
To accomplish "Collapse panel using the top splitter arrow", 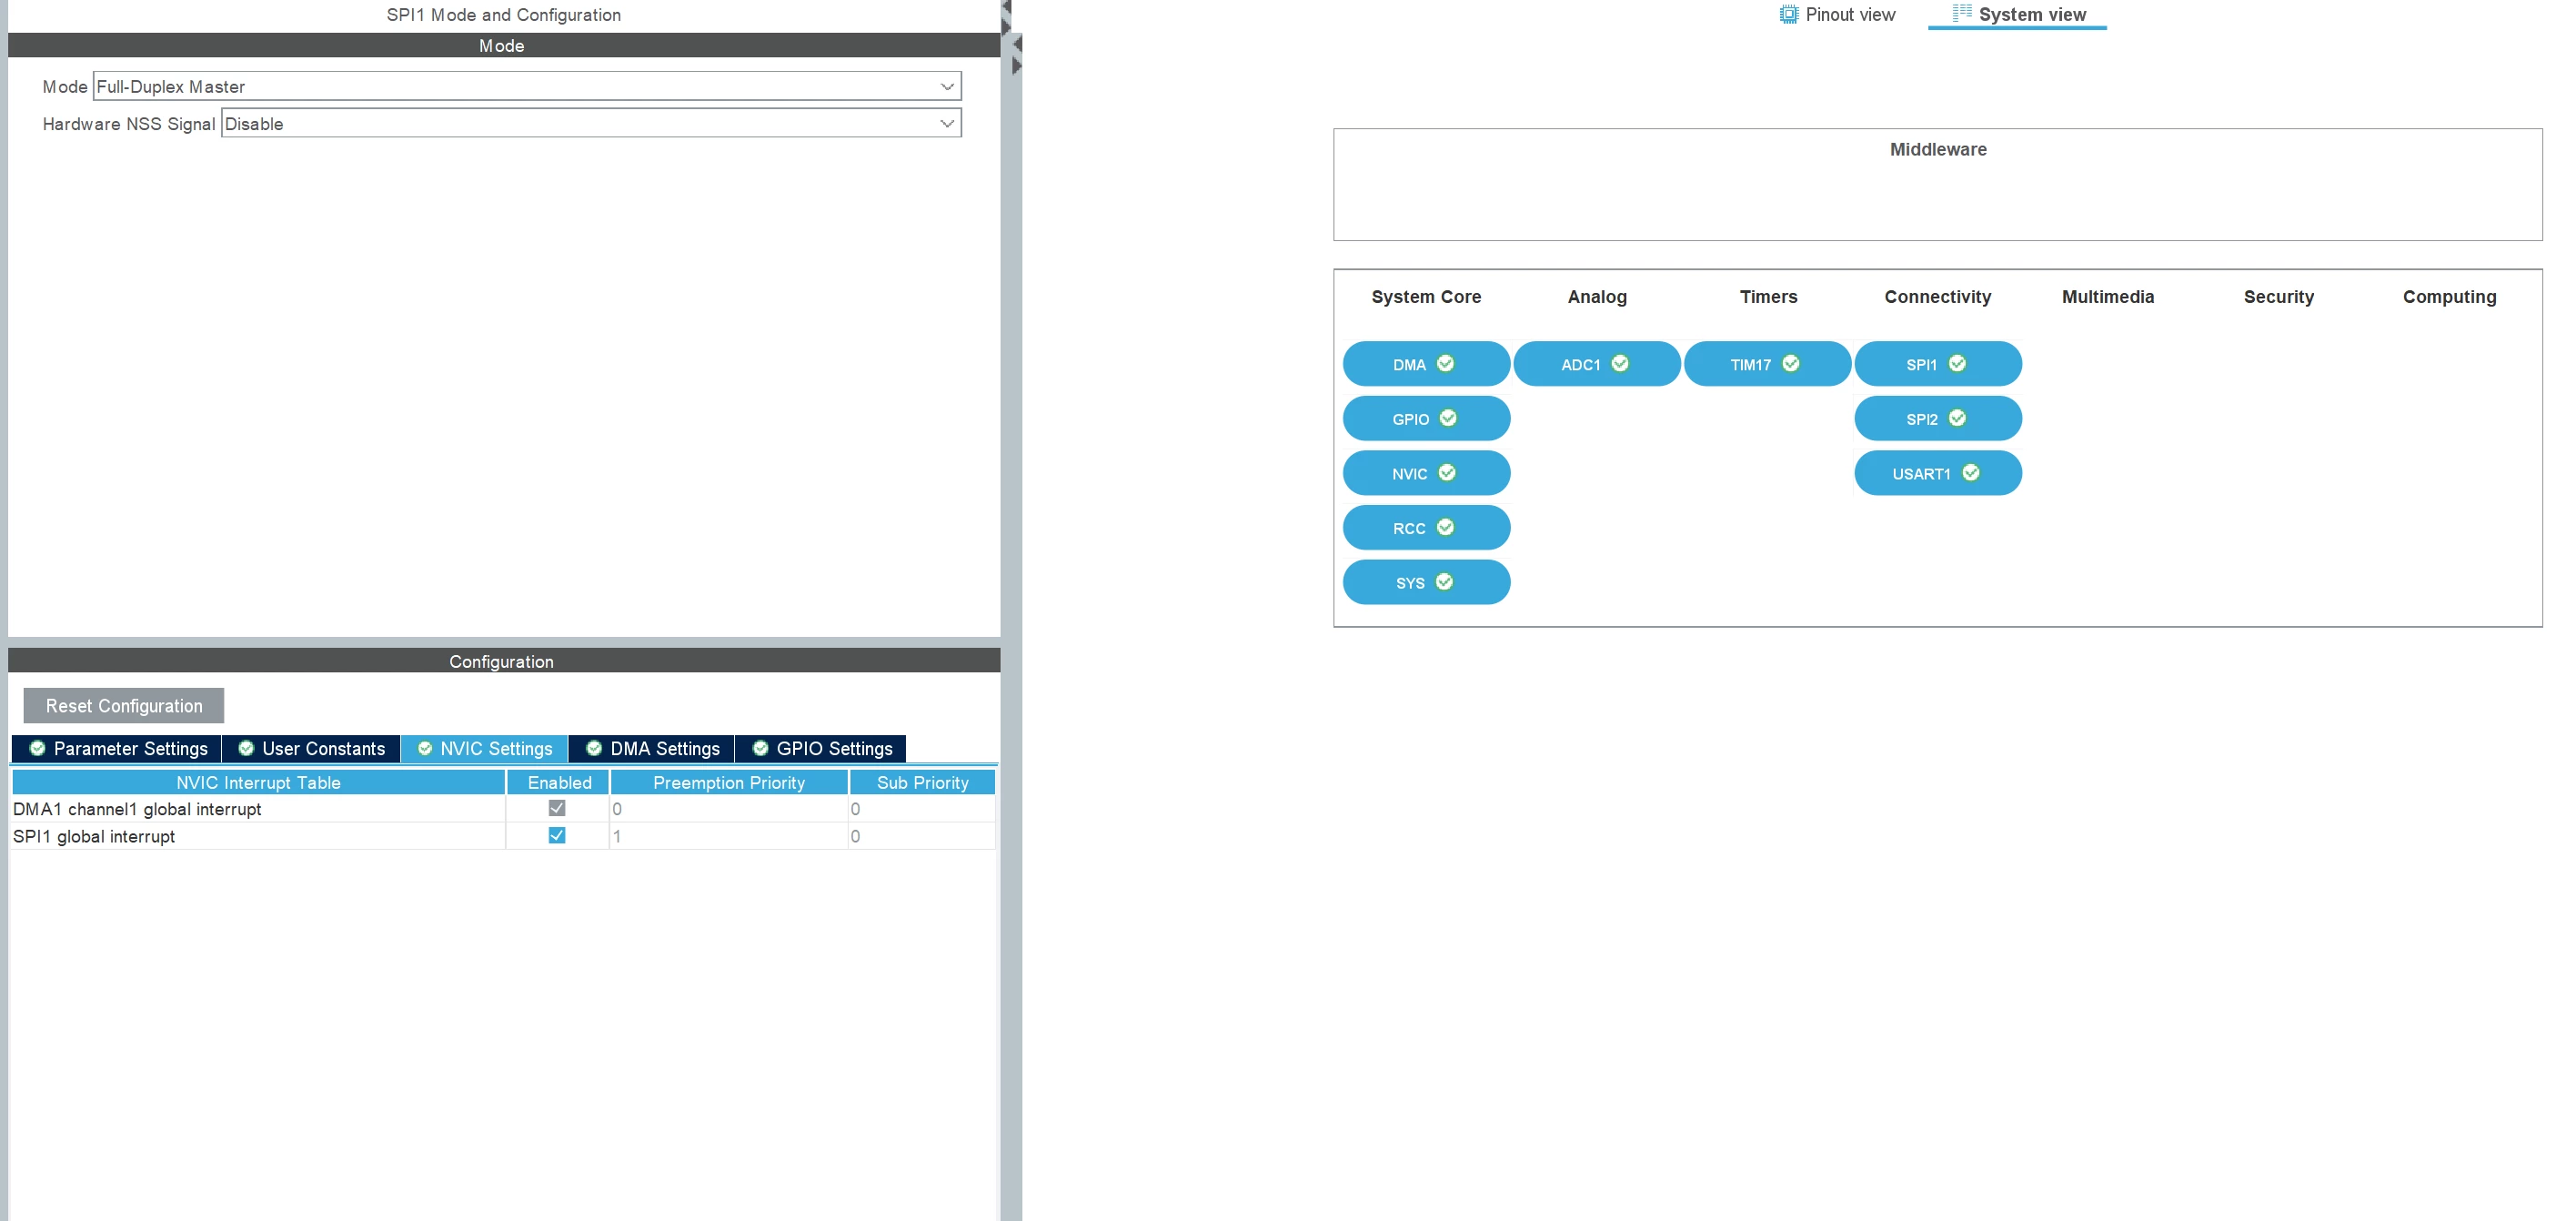I will tap(1006, 8).
